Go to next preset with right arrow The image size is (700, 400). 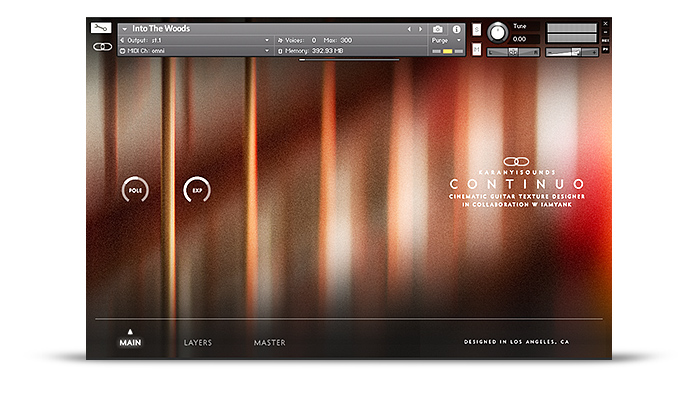[420, 29]
